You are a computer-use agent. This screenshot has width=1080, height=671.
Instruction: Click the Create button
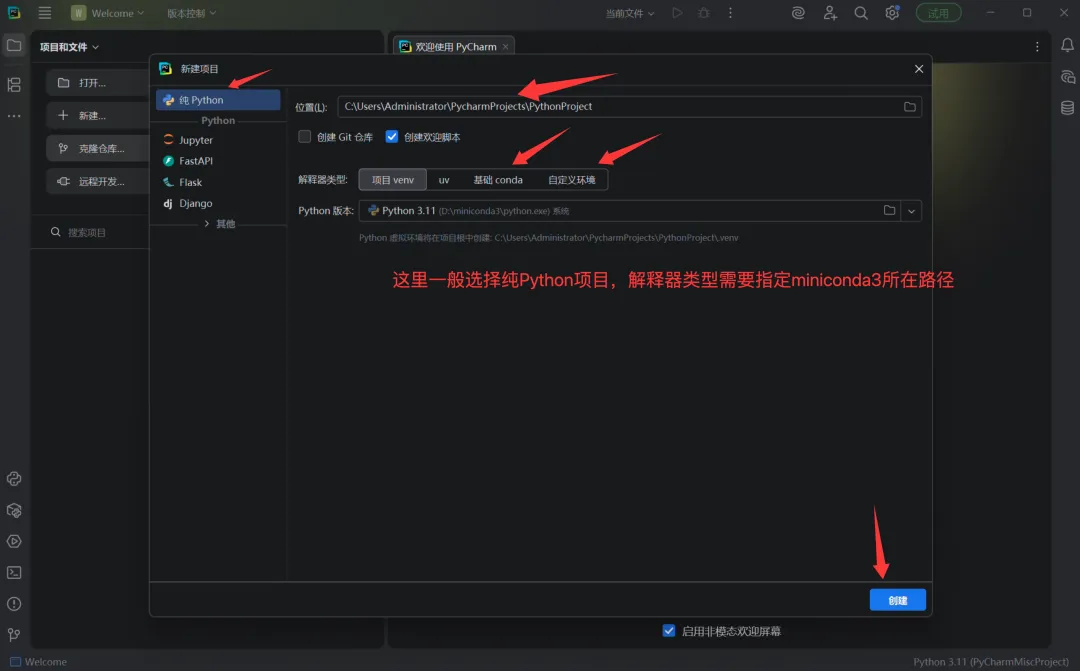pyautogui.click(x=897, y=600)
